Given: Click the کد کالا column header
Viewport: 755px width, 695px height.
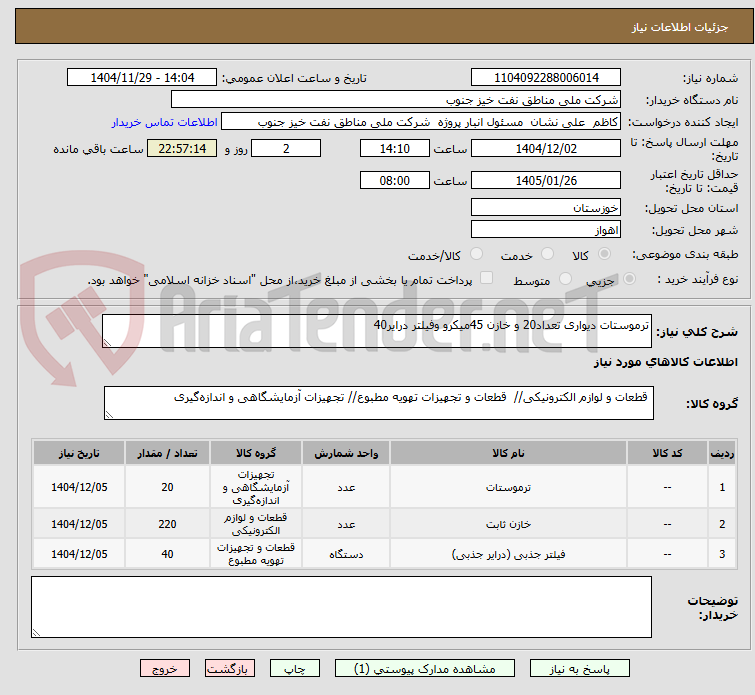Looking at the screenshot, I should [x=667, y=453].
